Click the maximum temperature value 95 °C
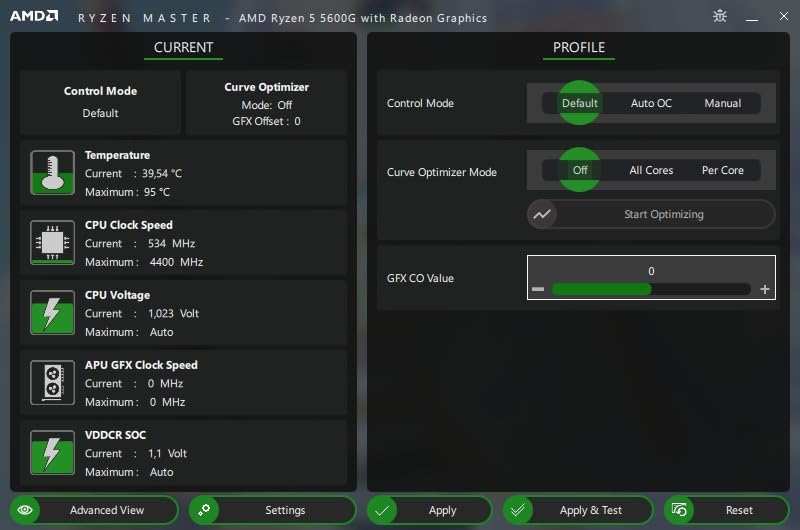The width and height of the screenshot is (800, 530). click(156, 192)
